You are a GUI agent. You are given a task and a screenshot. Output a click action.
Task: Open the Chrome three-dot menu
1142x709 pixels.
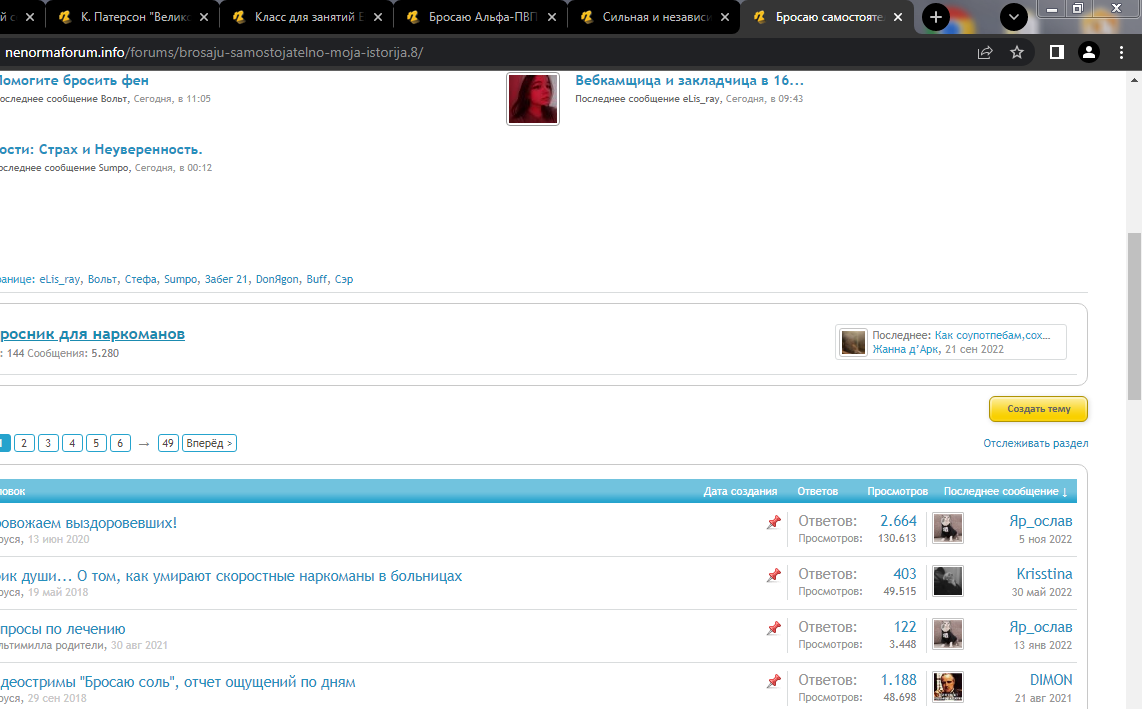pyautogui.click(x=1123, y=52)
